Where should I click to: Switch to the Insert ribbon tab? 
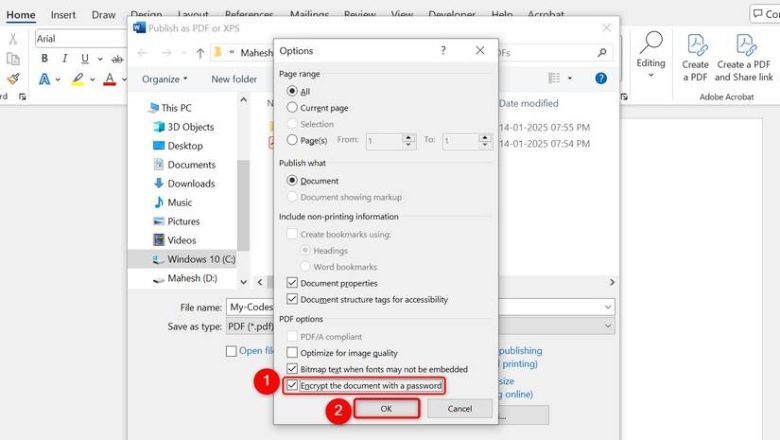point(63,15)
